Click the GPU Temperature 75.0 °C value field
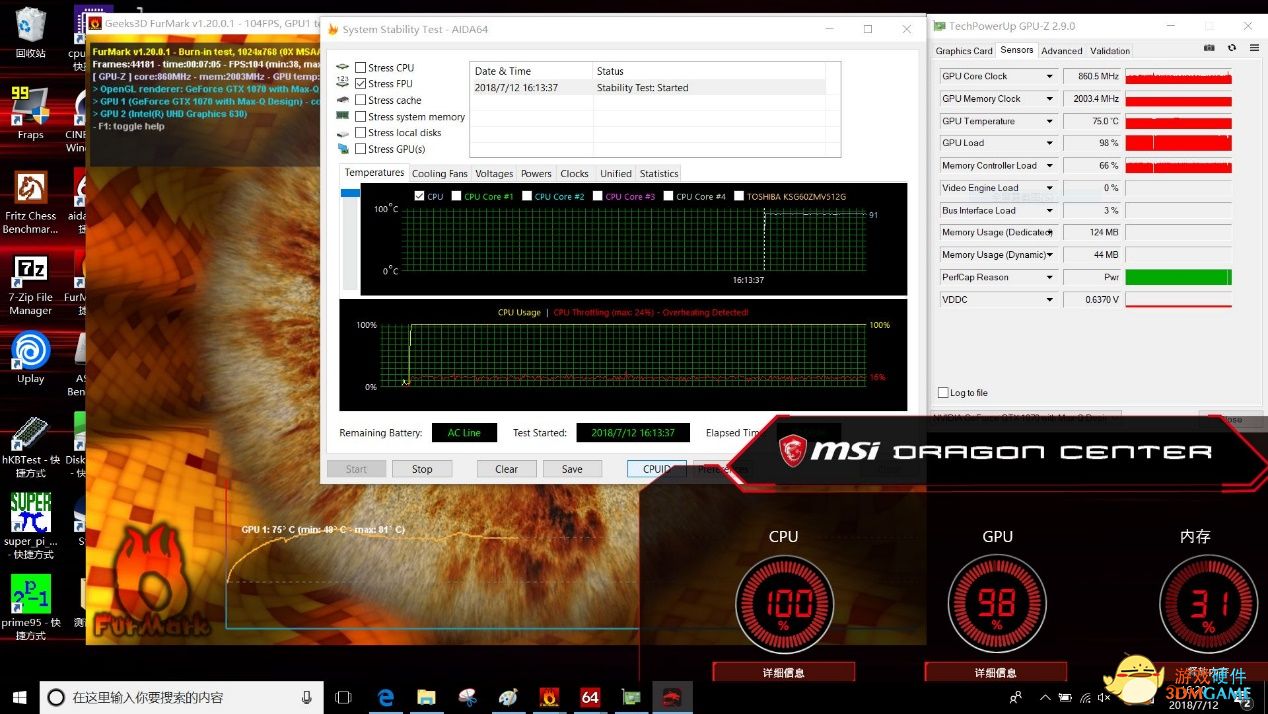Image resolution: width=1268 pixels, height=714 pixels. [x=1092, y=121]
